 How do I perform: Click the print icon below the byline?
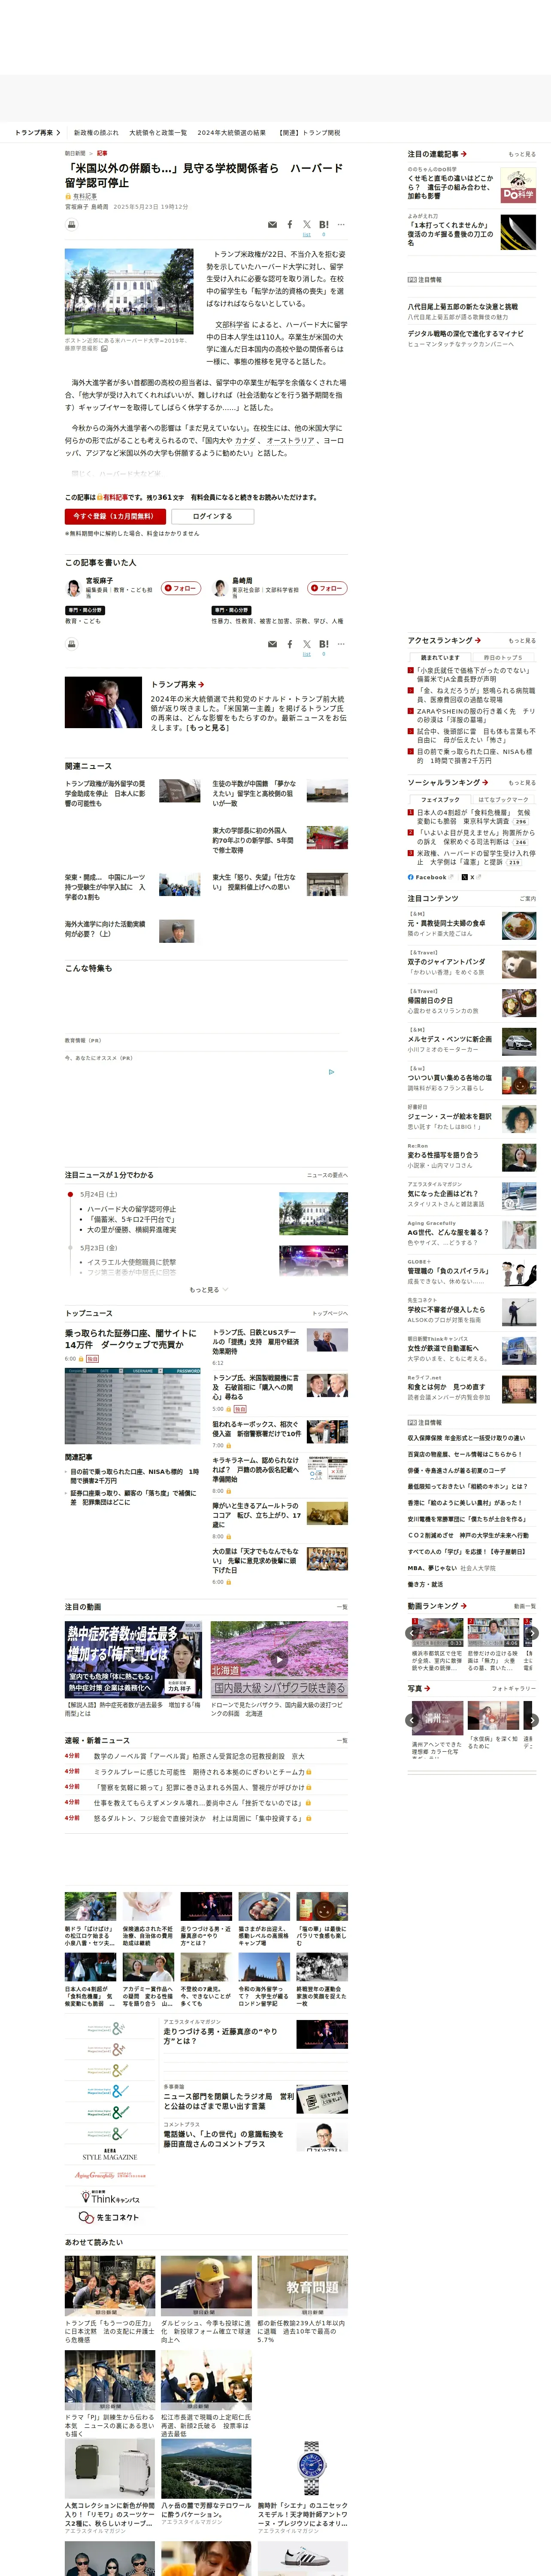click(71, 224)
